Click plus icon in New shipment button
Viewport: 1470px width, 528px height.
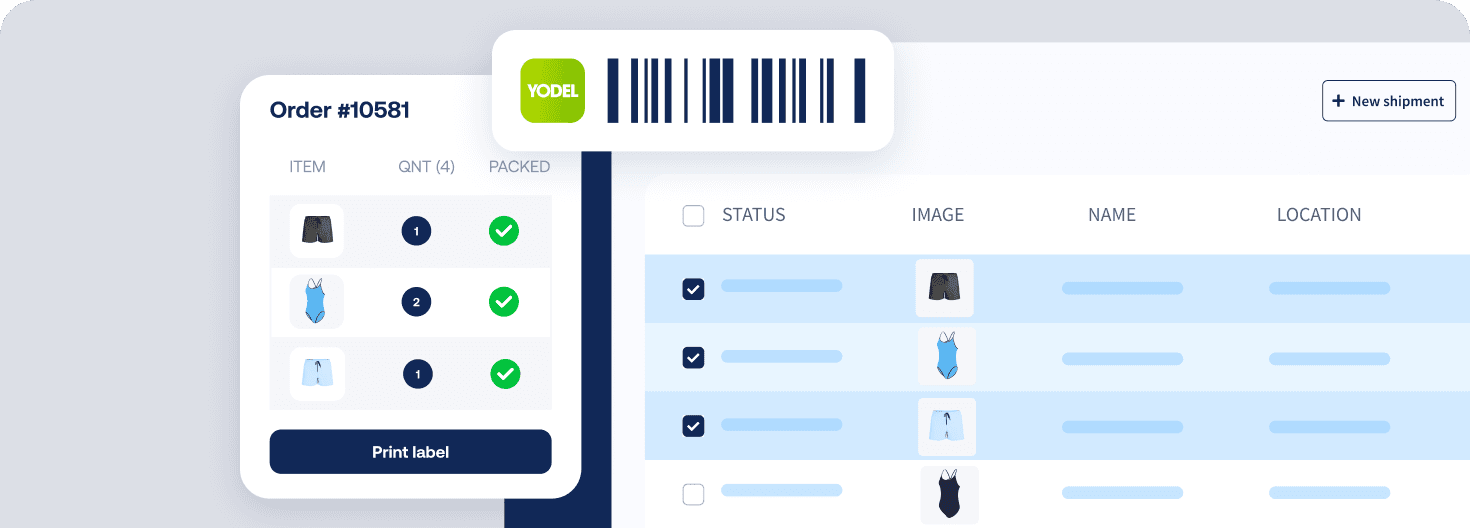(x=1338, y=101)
